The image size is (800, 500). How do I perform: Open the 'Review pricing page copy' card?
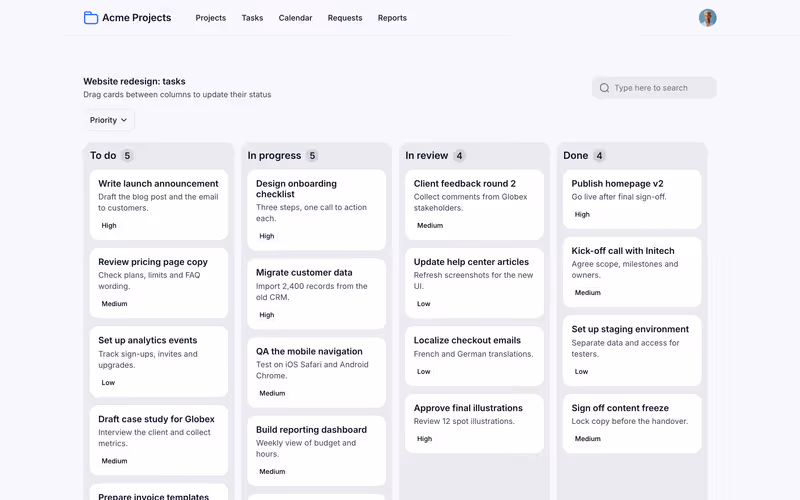[x=159, y=283]
